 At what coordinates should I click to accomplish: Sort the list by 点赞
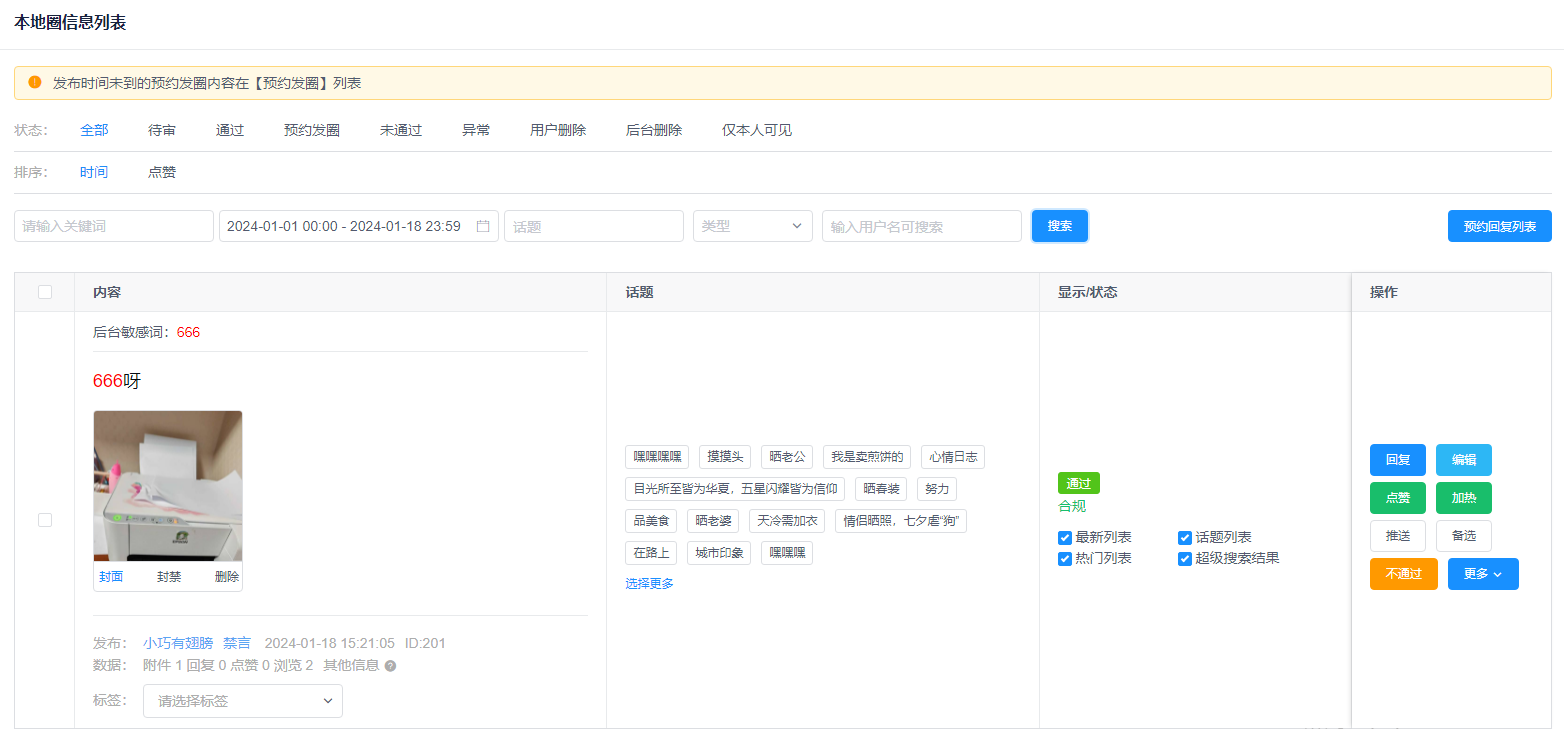[x=162, y=172]
